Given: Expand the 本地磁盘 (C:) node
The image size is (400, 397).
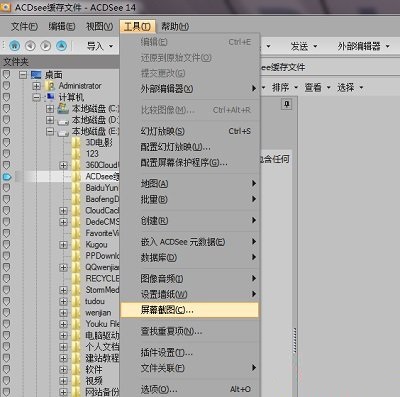Looking at the screenshot, I should pyautogui.click(x=50, y=109).
